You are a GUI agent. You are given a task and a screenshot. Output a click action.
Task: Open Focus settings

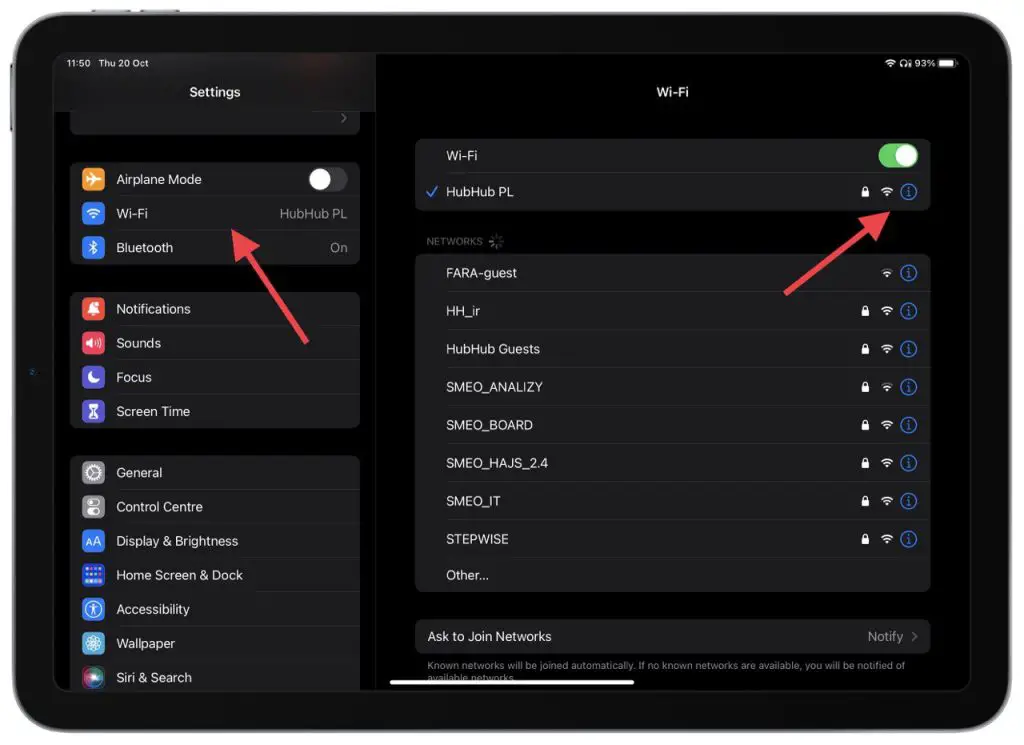[215, 377]
